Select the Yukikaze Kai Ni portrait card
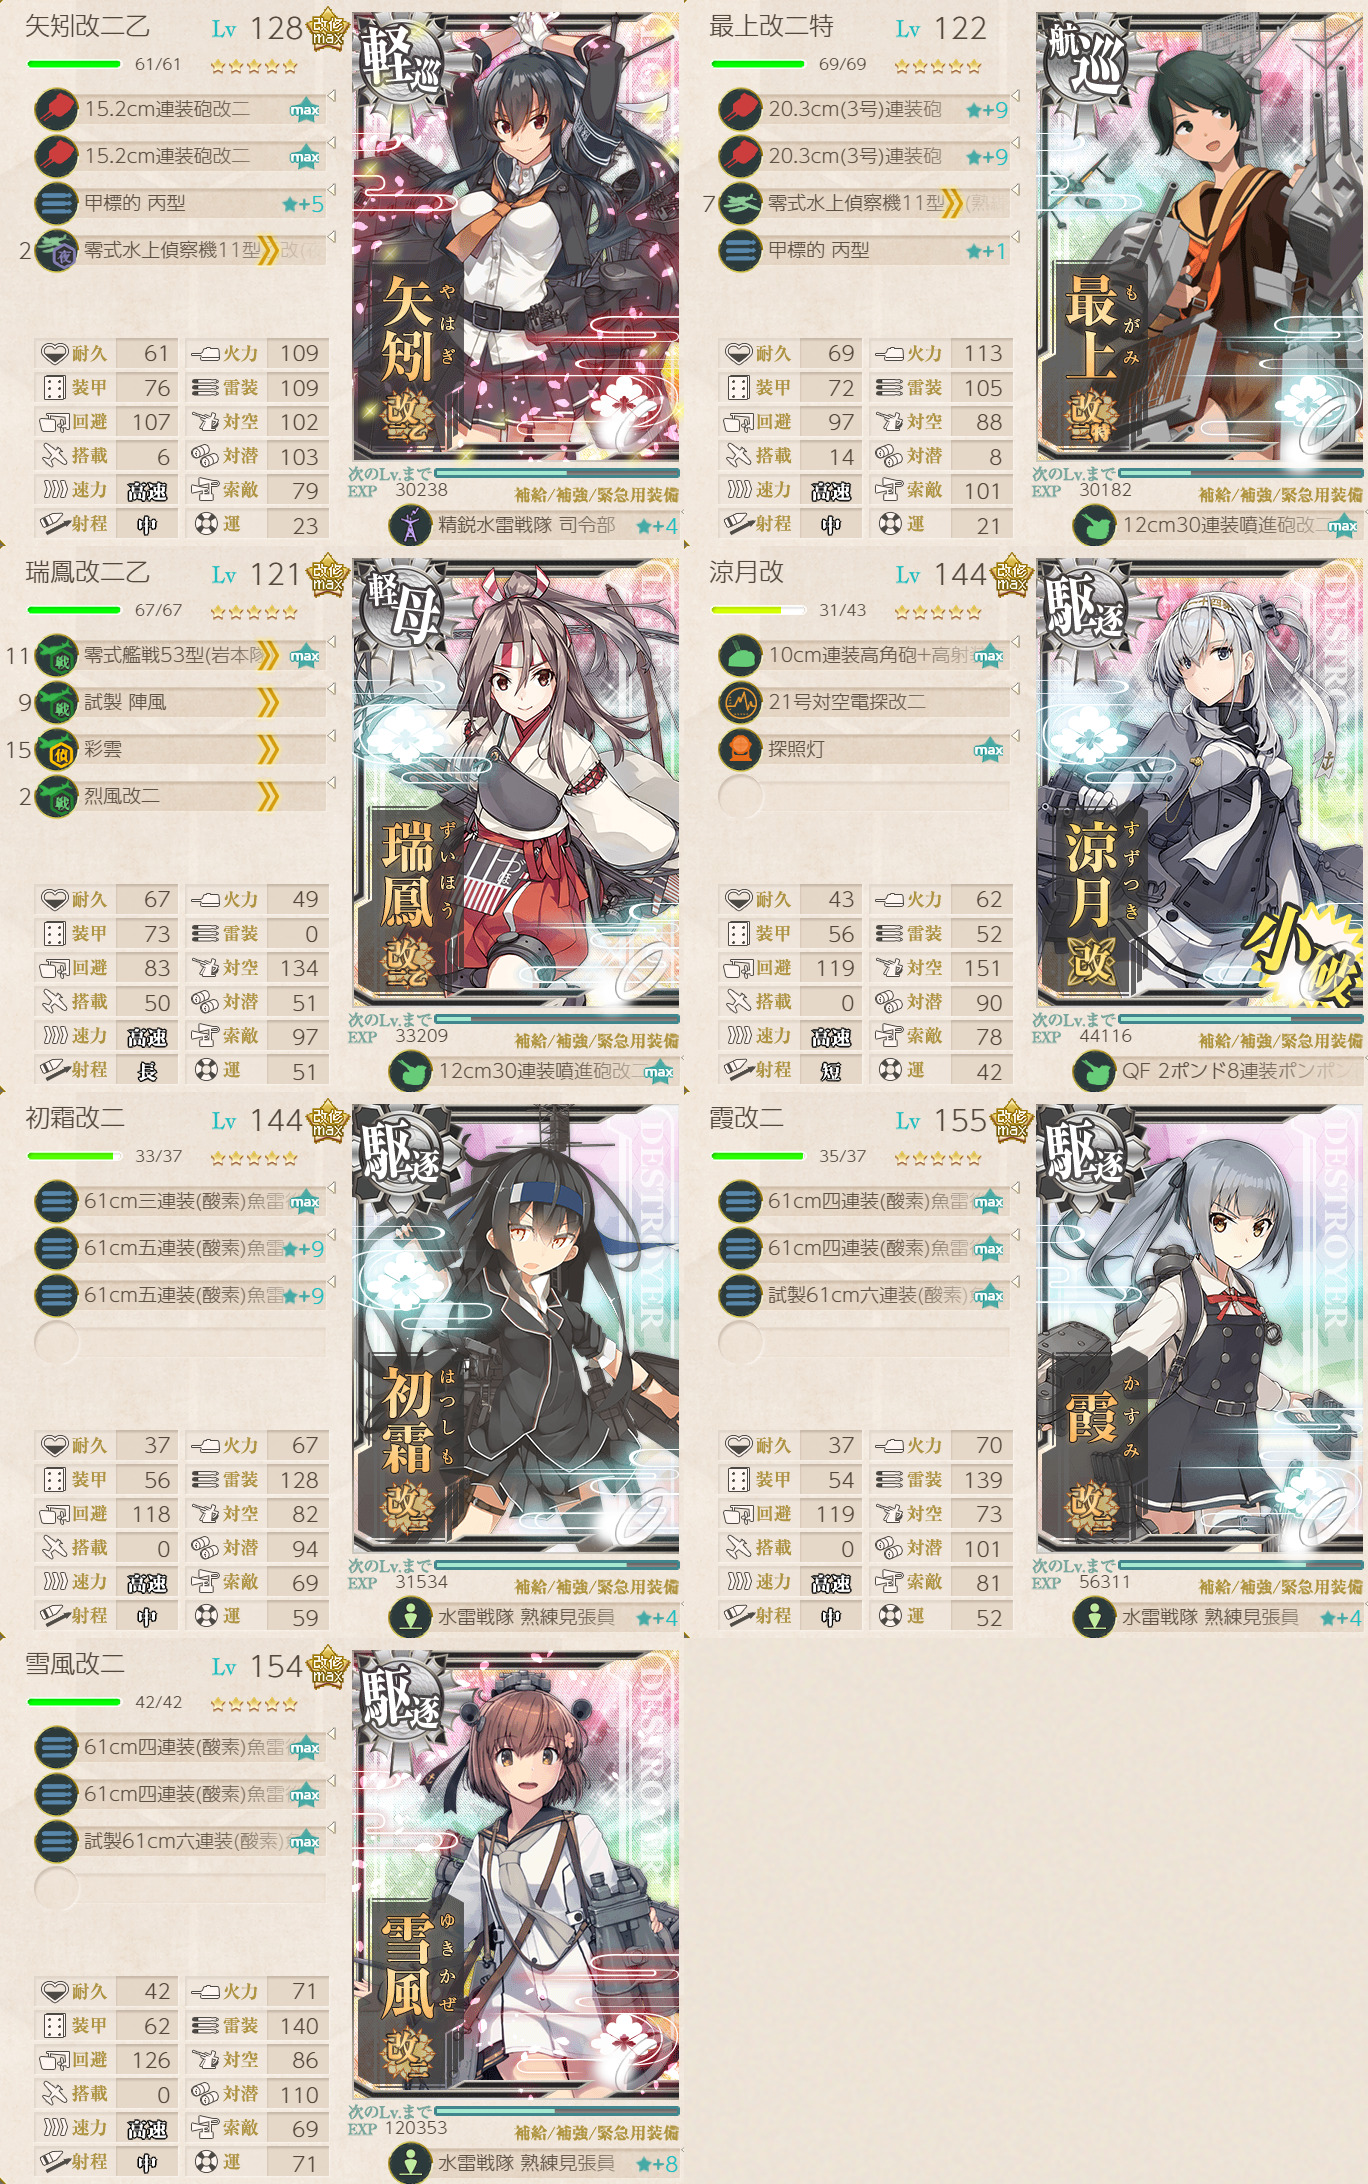The height and width of the screenshot is (2184, 1368). click(x=516, y=1875)
